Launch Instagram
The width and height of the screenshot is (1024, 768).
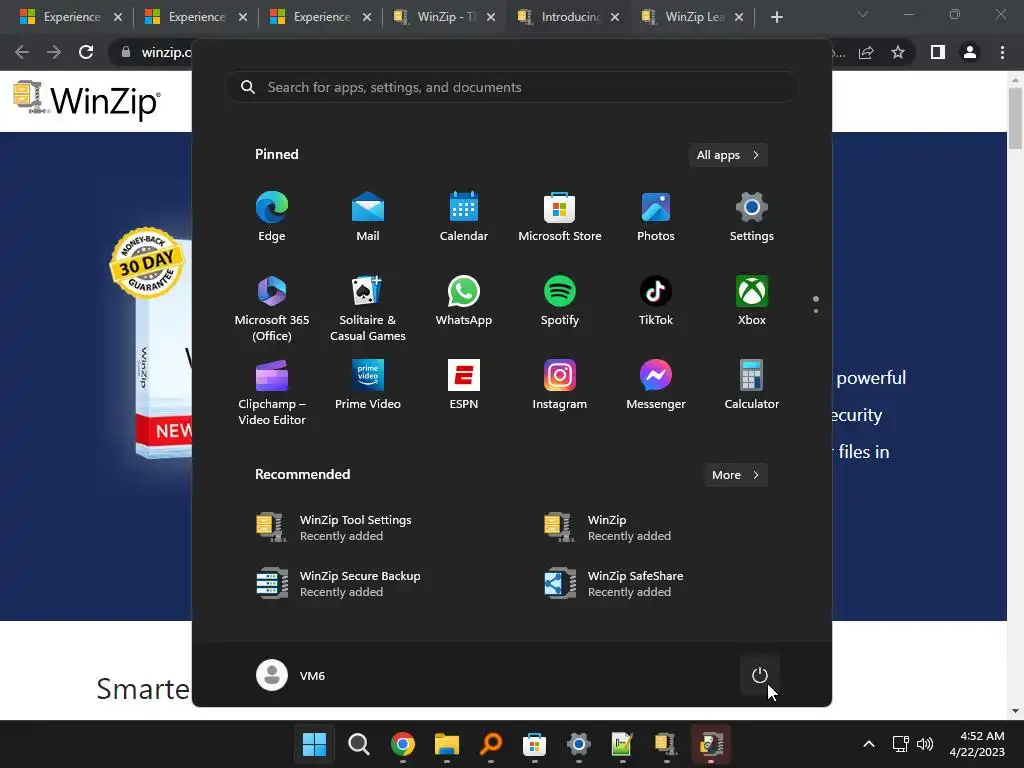click(560, 385)
